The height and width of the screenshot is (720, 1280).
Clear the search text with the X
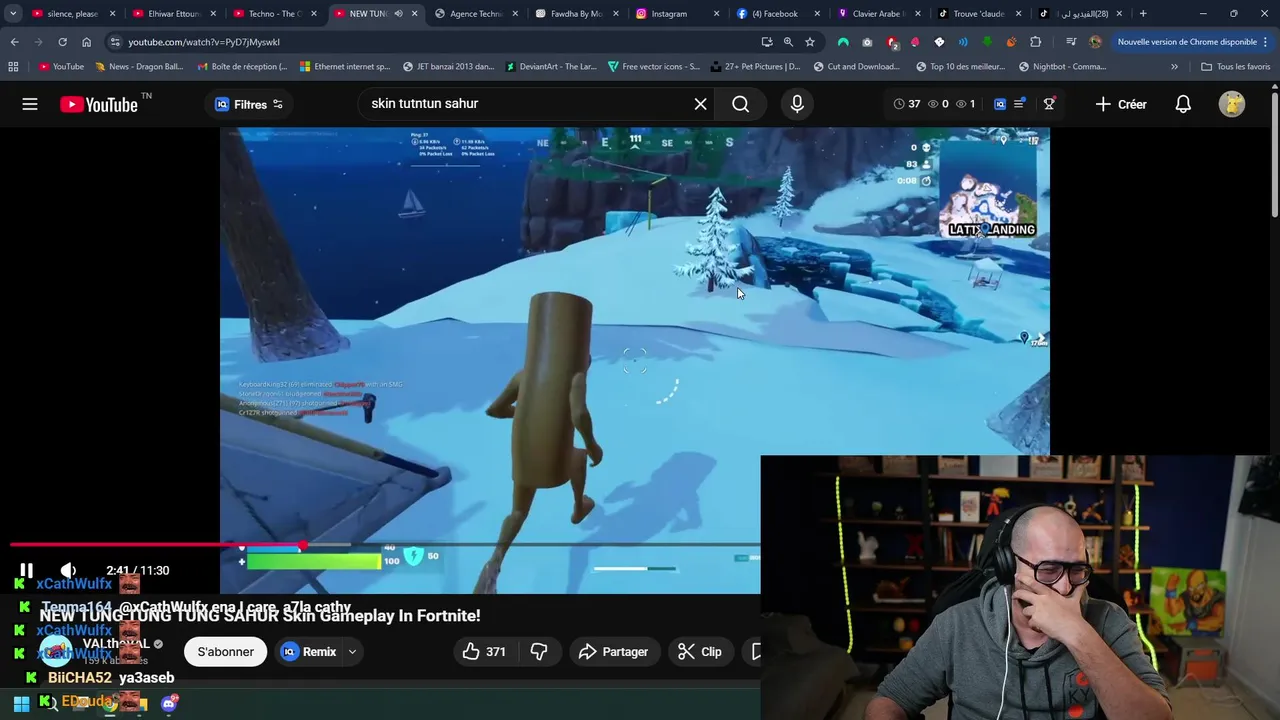(700, 104)
